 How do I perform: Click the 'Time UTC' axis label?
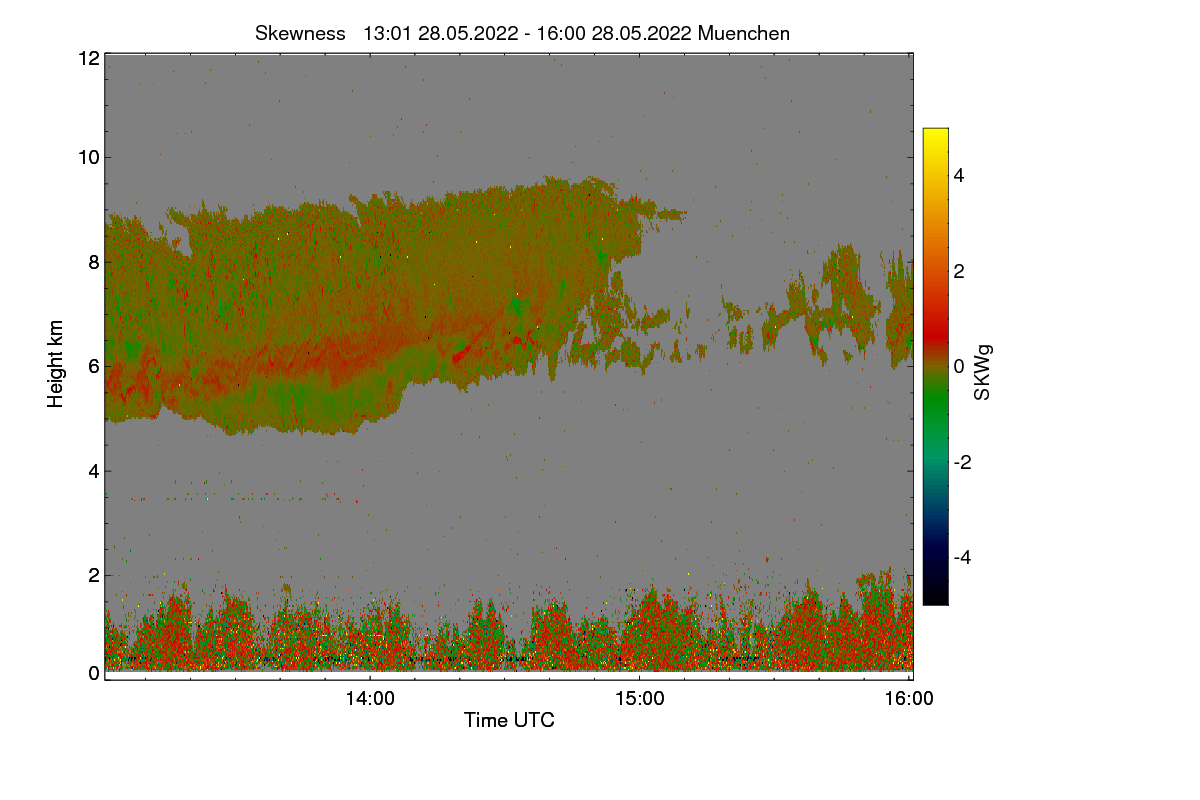(509, 720)
